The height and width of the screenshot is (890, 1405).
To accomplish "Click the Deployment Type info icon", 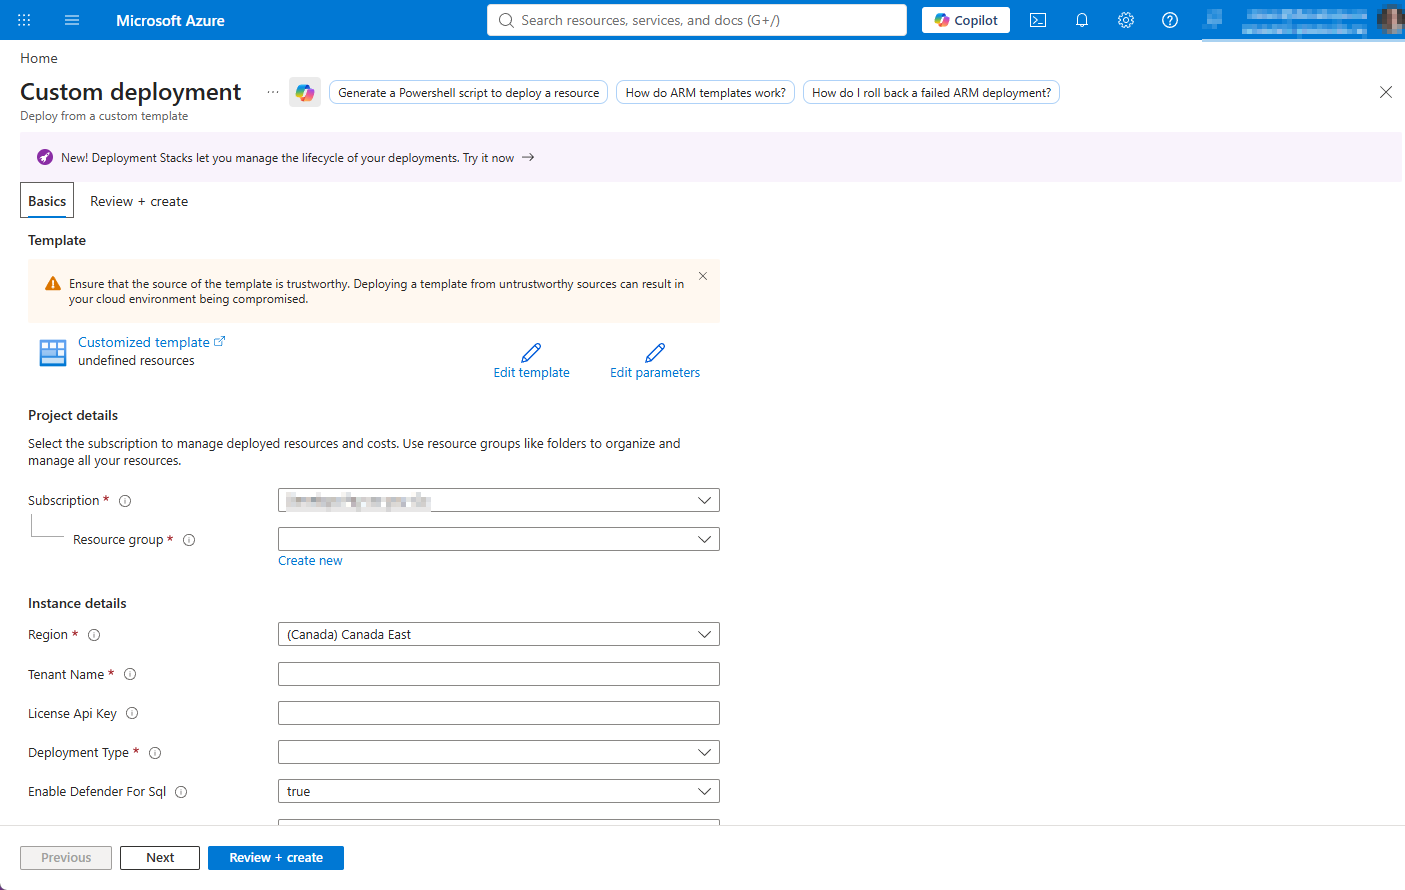I will [155, 753].
